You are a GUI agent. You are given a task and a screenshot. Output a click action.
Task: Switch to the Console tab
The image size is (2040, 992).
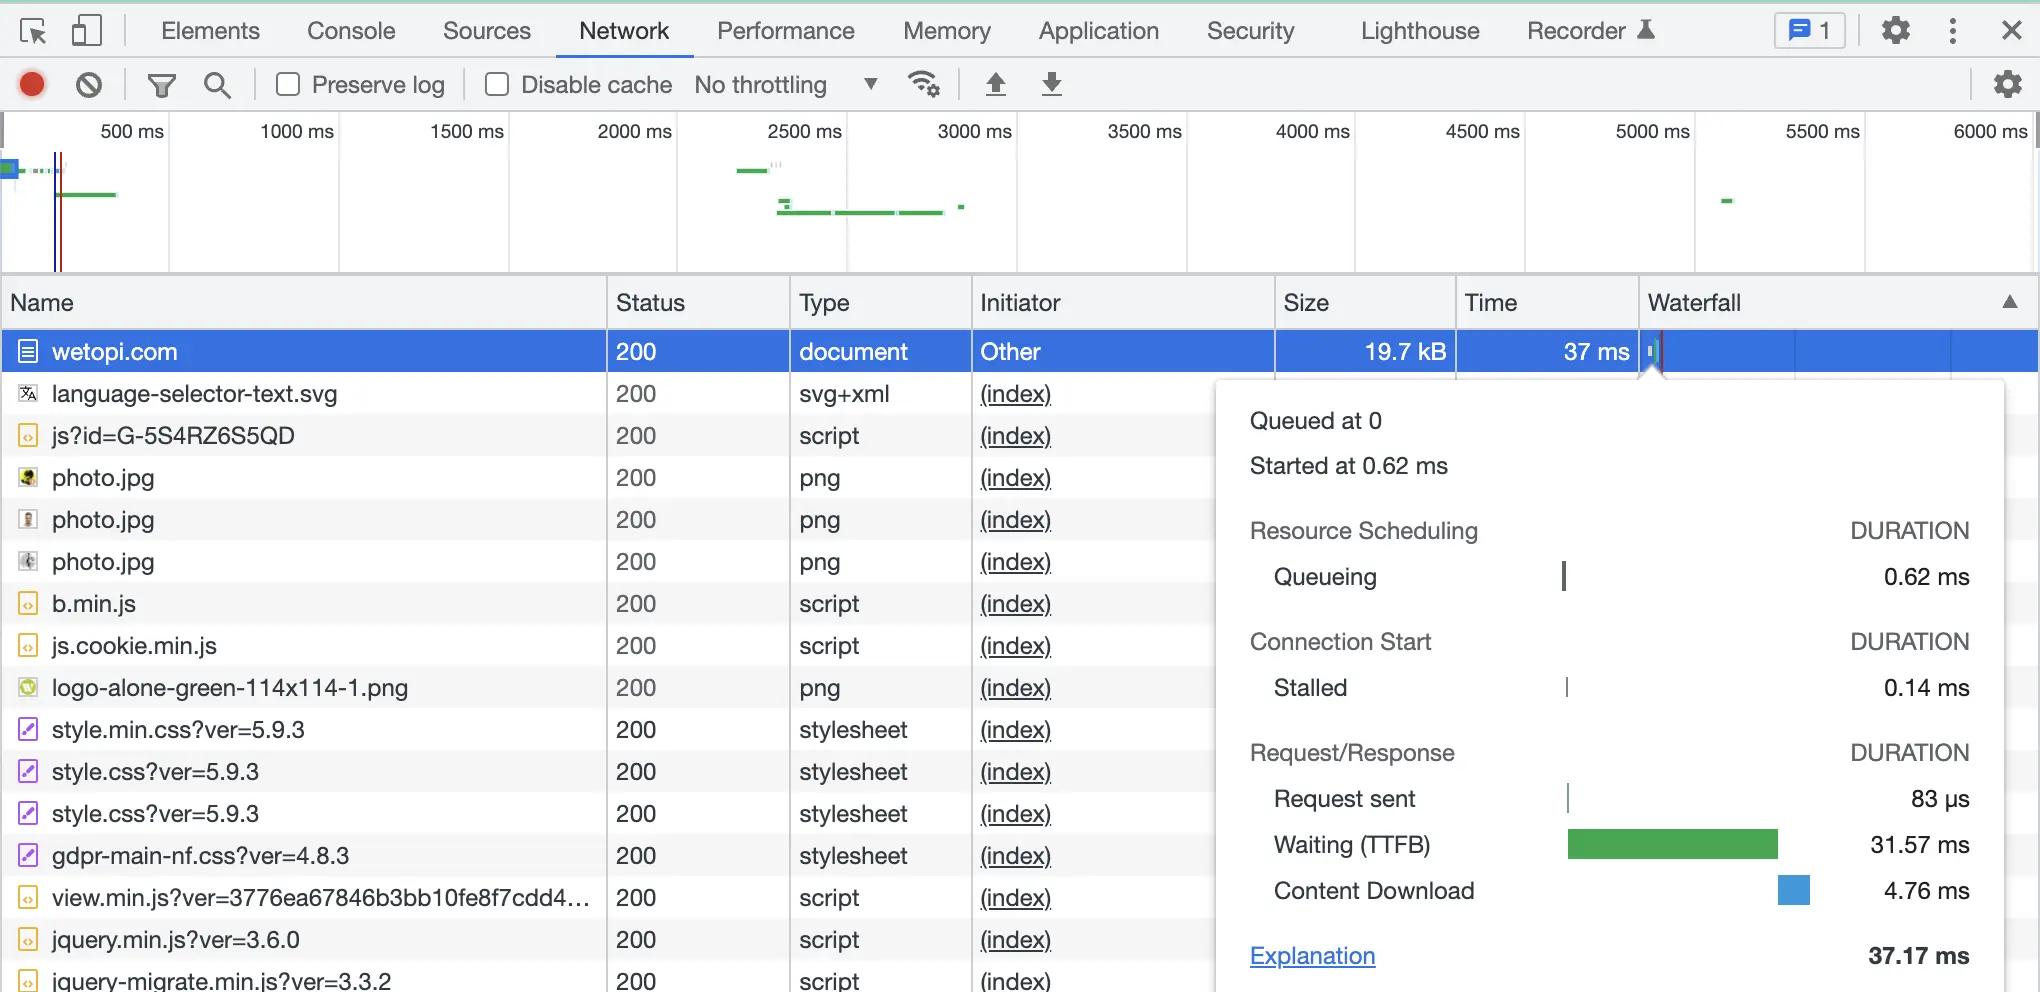350,31
